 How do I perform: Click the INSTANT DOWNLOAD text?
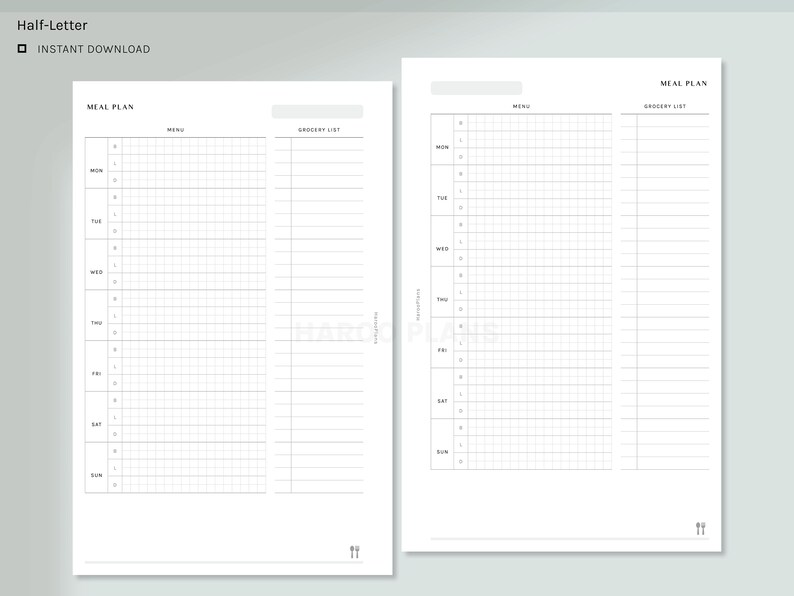[x=94, y=49]
